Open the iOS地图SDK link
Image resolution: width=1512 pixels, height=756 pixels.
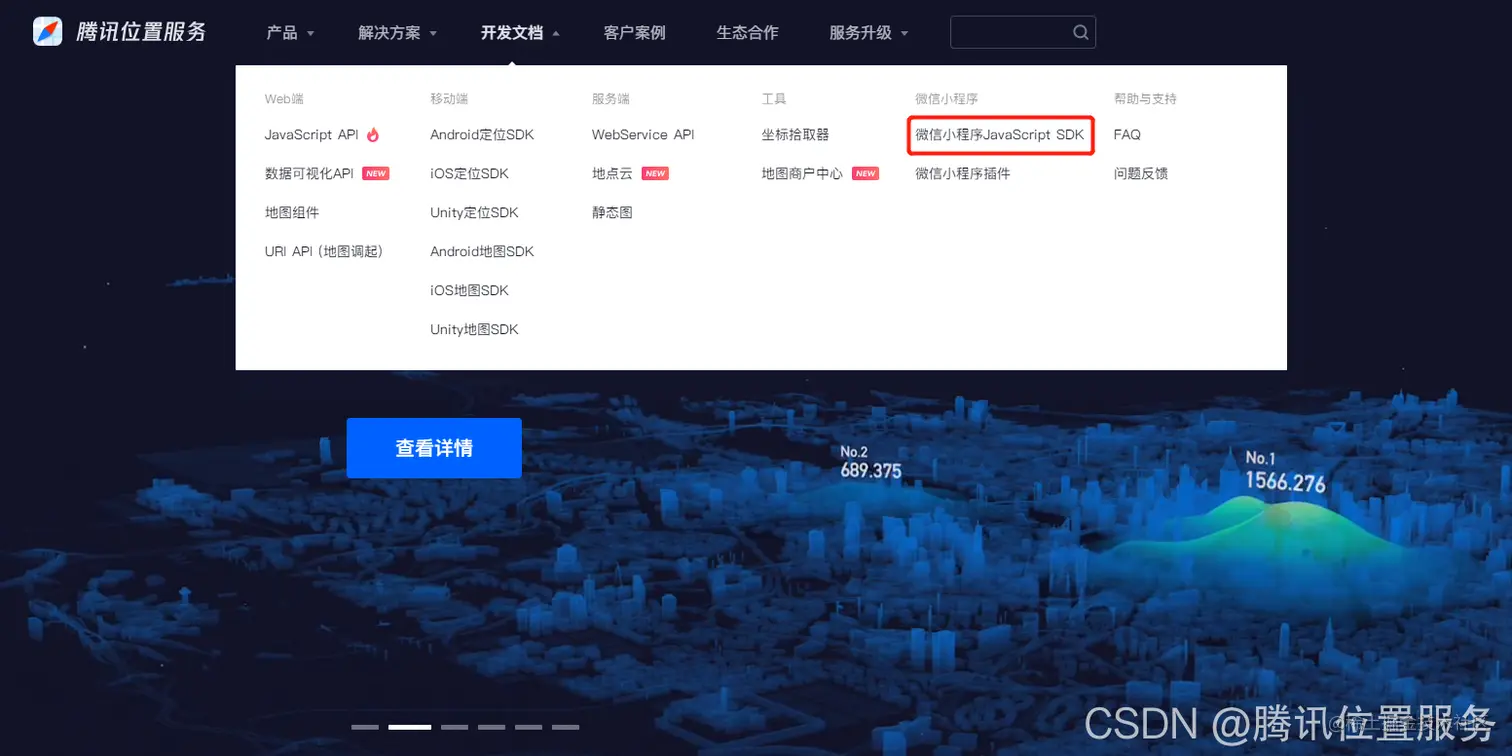pos(470,290)
